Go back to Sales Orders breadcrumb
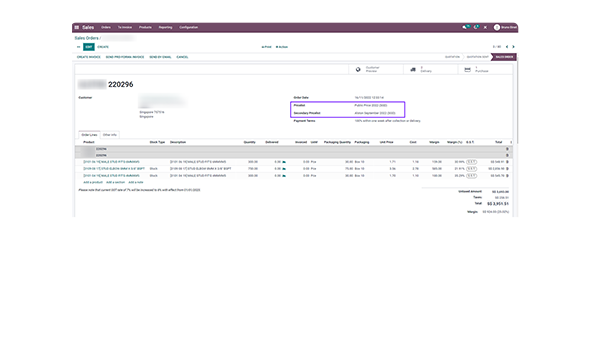 click(x=86, y=38)
